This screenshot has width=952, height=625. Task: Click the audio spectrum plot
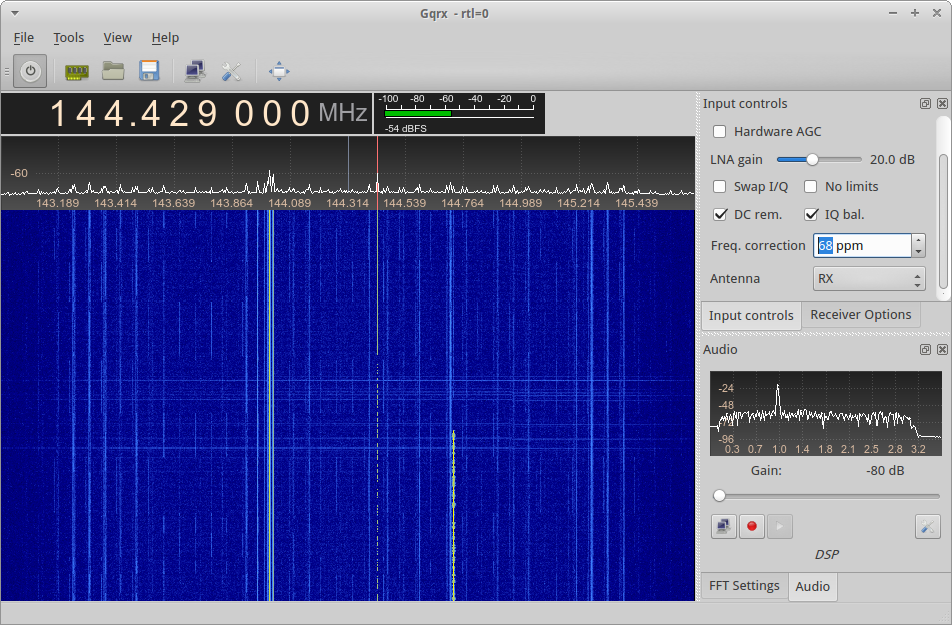tap(826, 413)
